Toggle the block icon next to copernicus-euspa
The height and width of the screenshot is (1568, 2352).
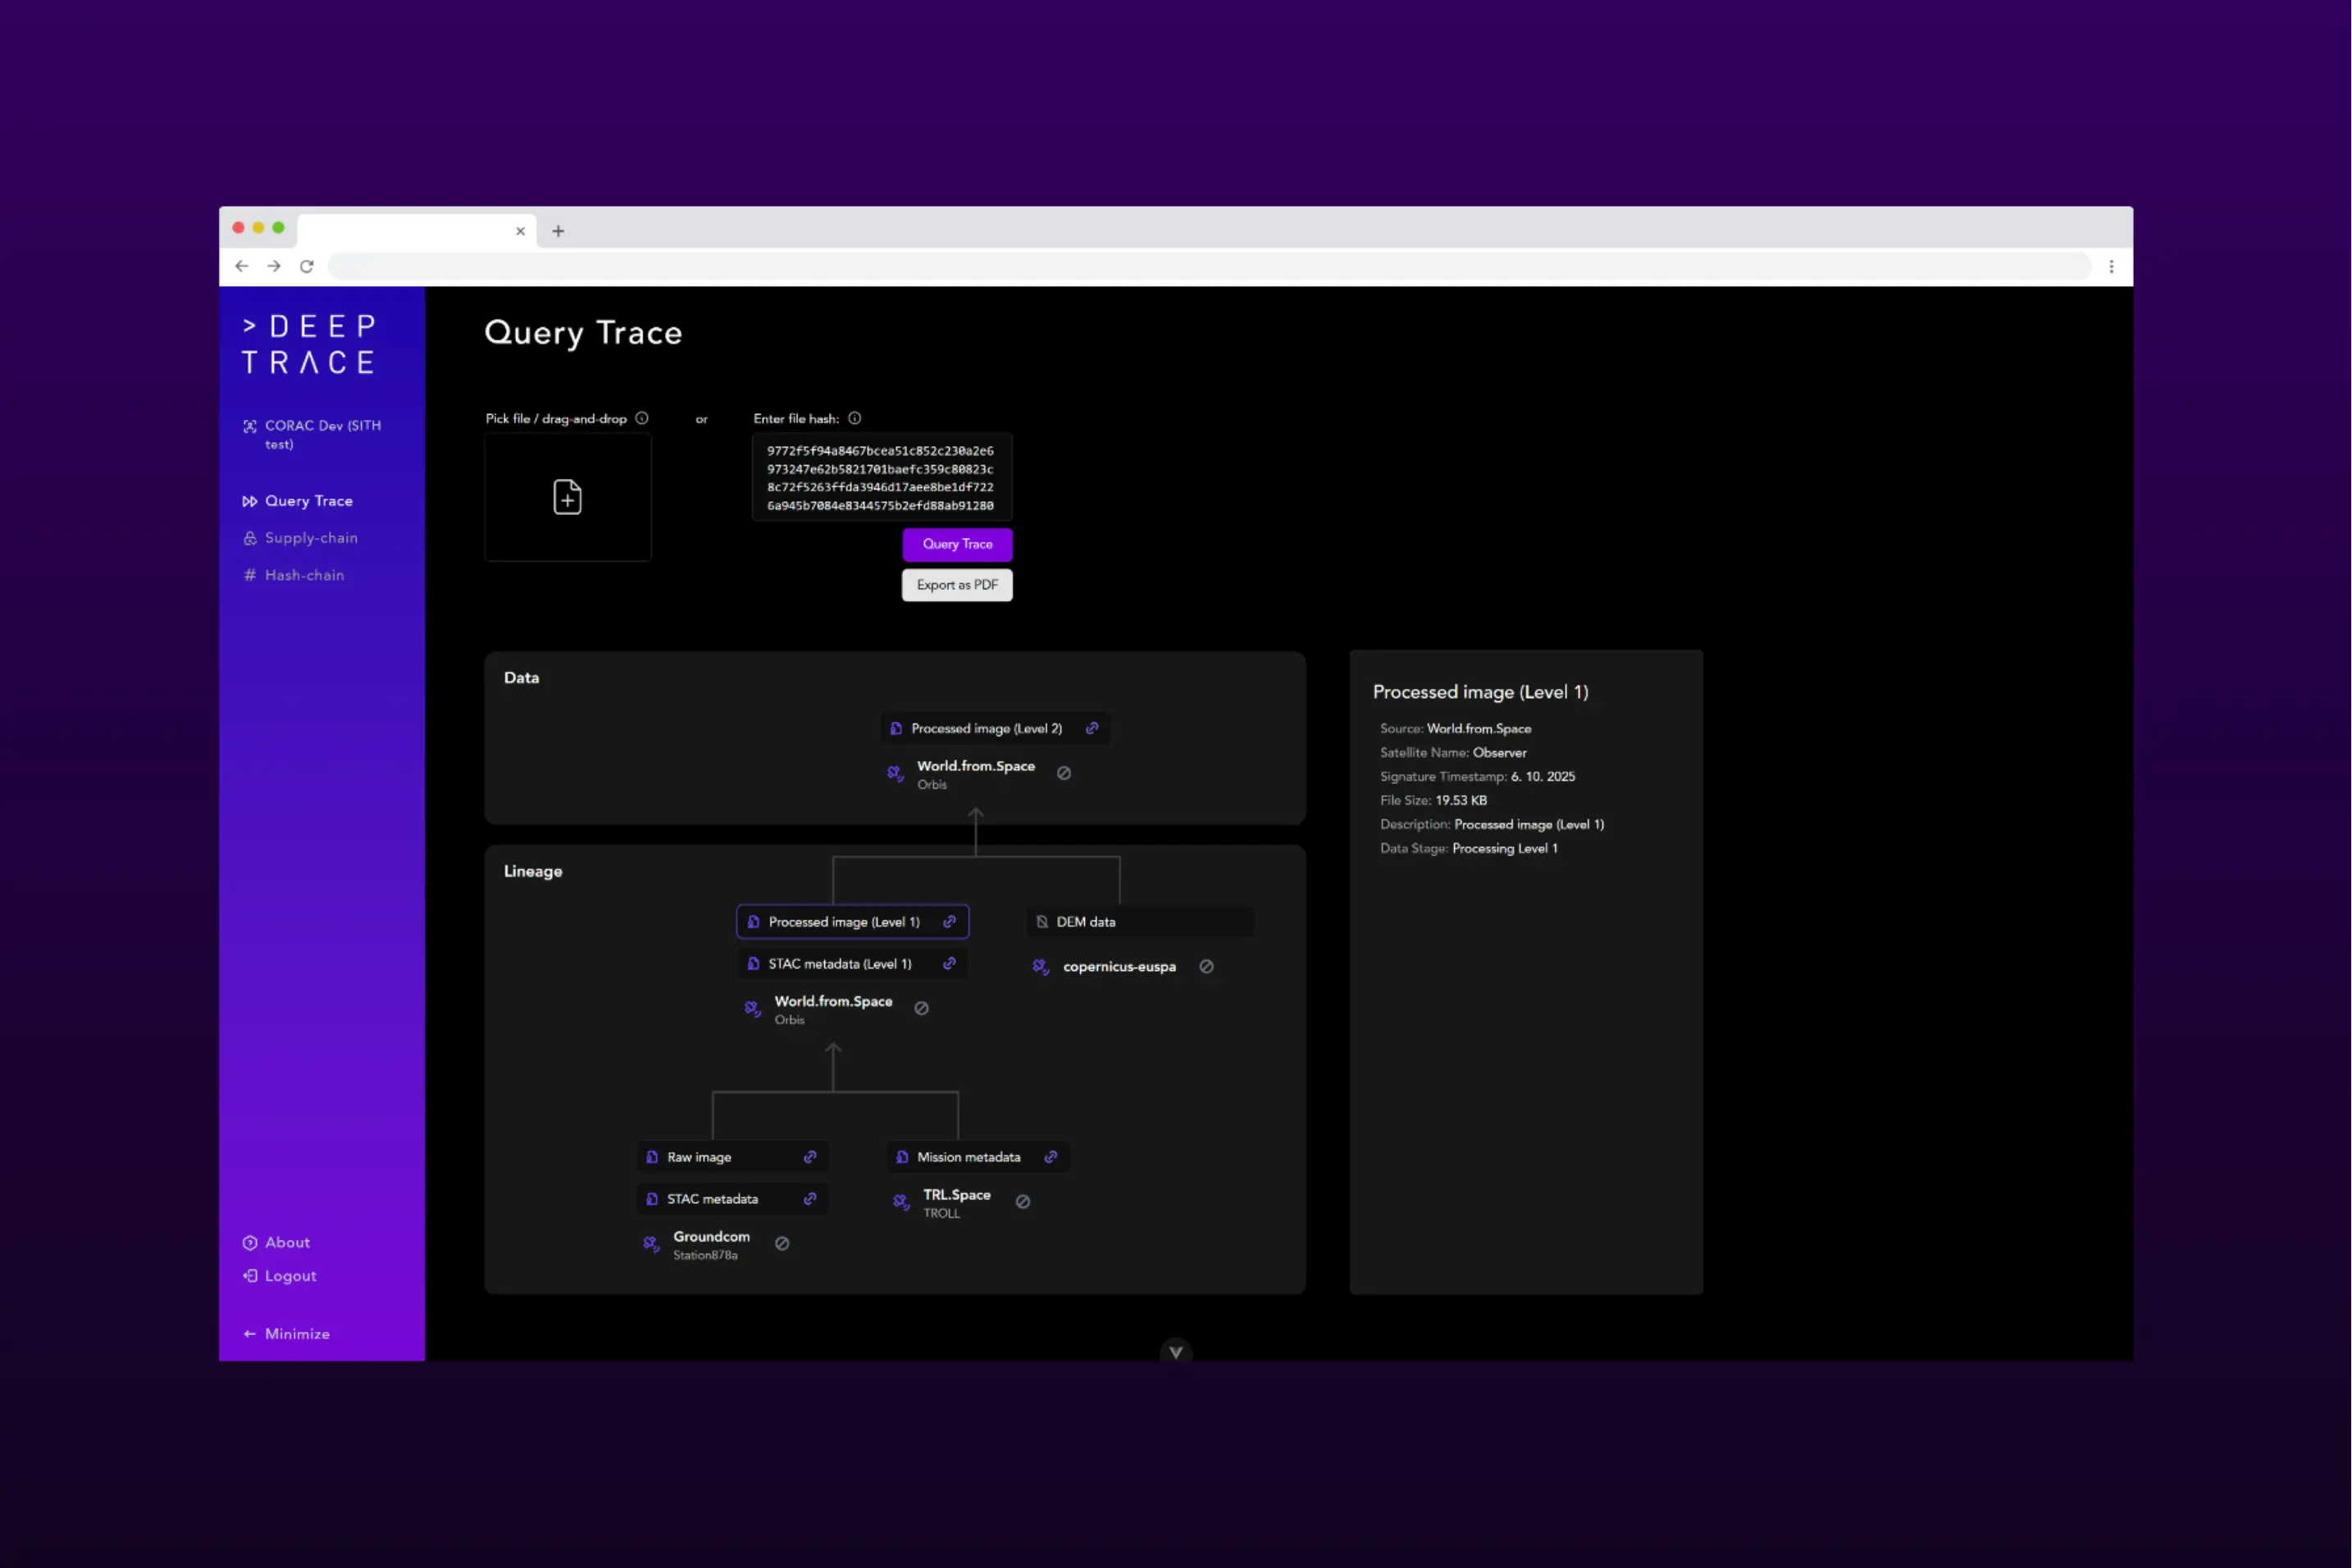(x=1206, y=967)
